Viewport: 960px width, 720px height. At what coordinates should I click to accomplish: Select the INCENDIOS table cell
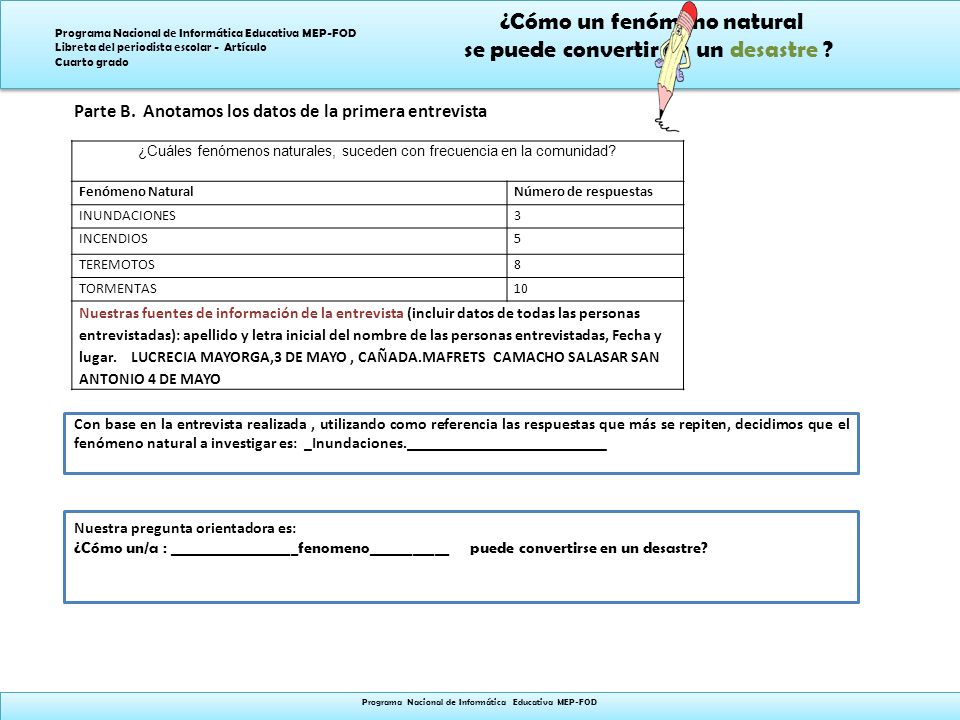tap(289, 241)
